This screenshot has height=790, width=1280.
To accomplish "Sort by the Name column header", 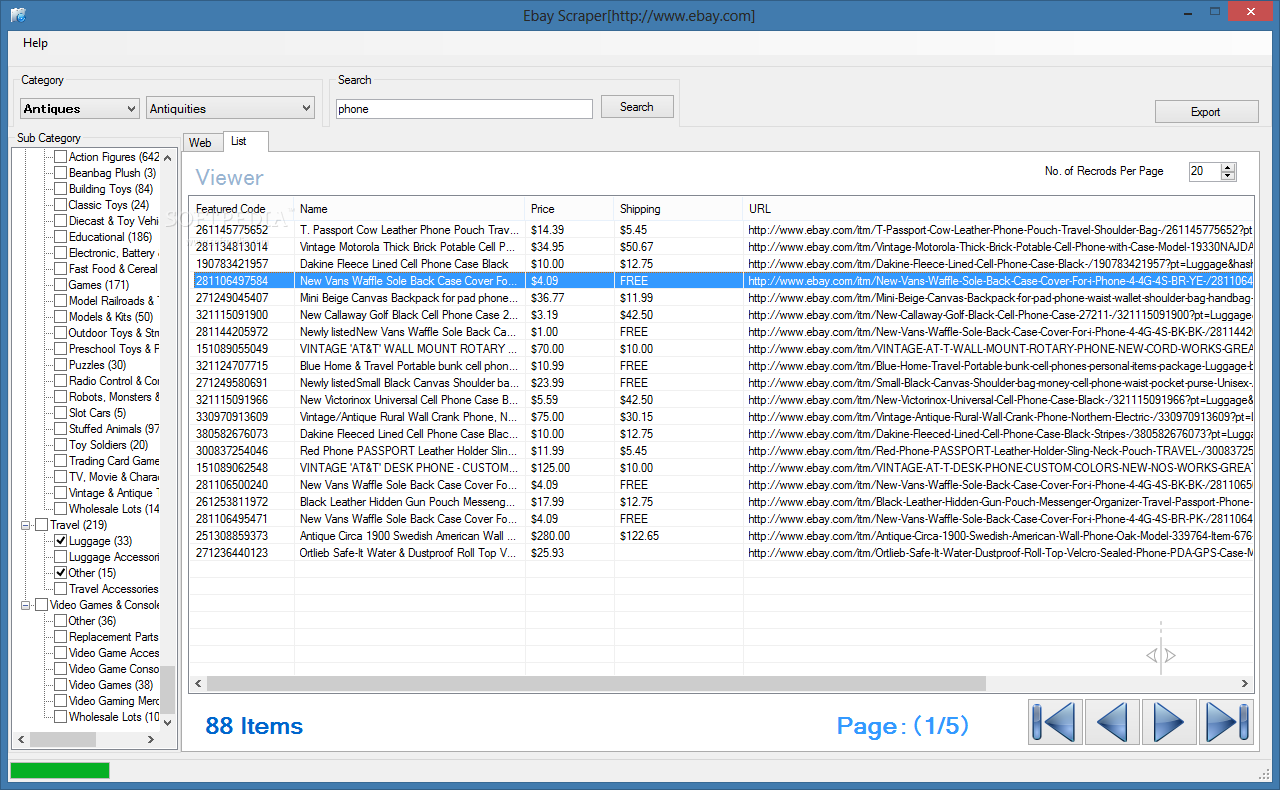I will point(409,209).
